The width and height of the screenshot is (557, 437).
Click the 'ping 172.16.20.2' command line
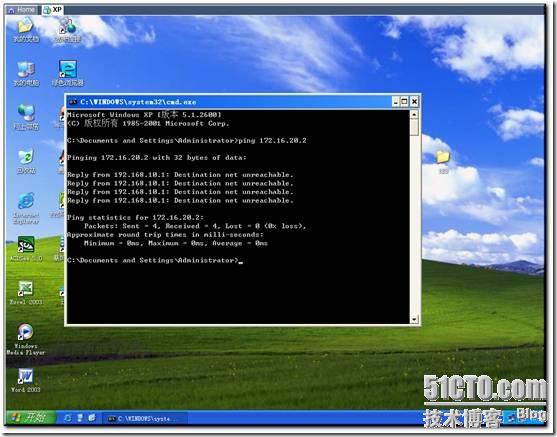click(x=186, y=140)
